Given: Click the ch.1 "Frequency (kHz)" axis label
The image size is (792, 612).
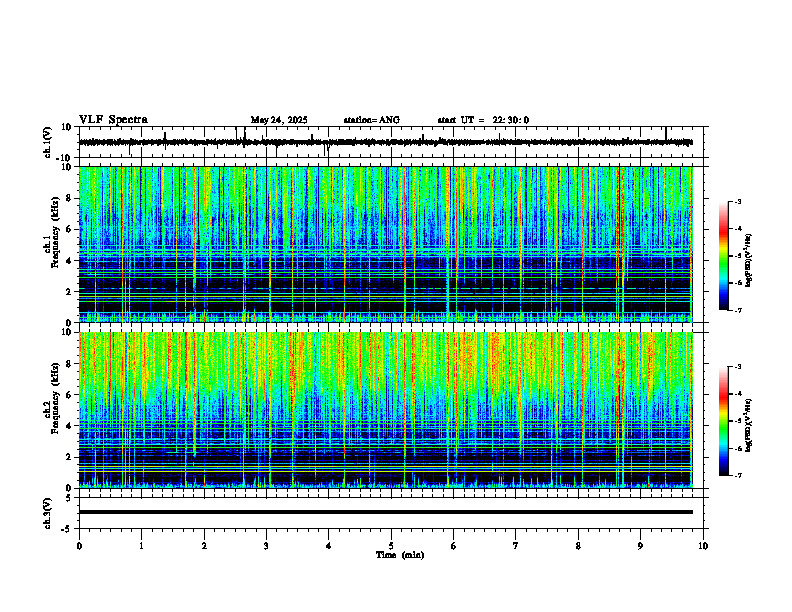Looking at the screenshot, I should [55, 233].
